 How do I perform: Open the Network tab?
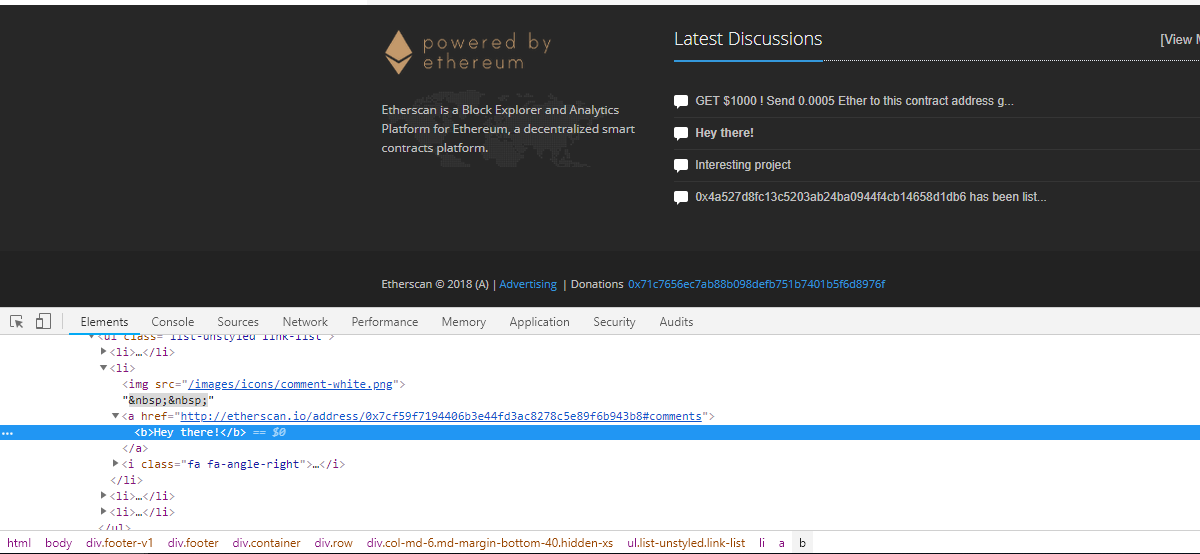pyautogui.click(x=305, y=322)
